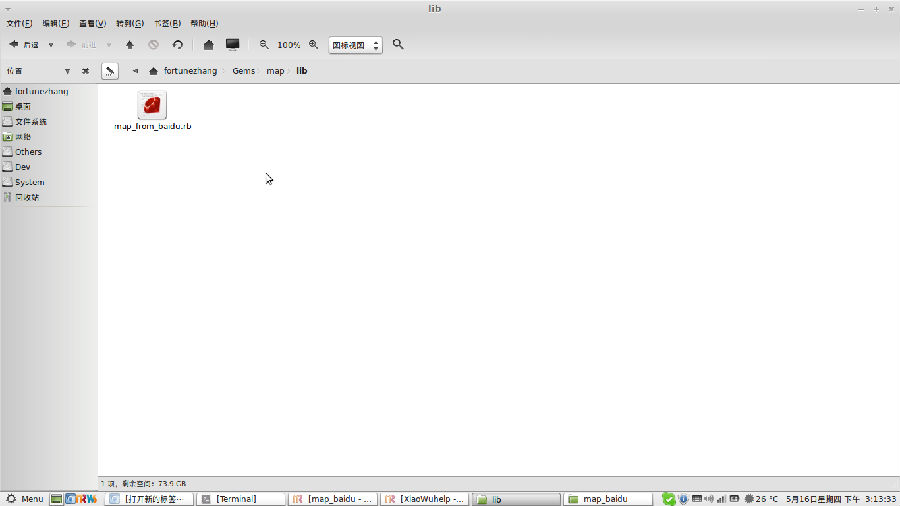Open the network signal tray icon
Screen dimensions: 900x506
(721, 499)
